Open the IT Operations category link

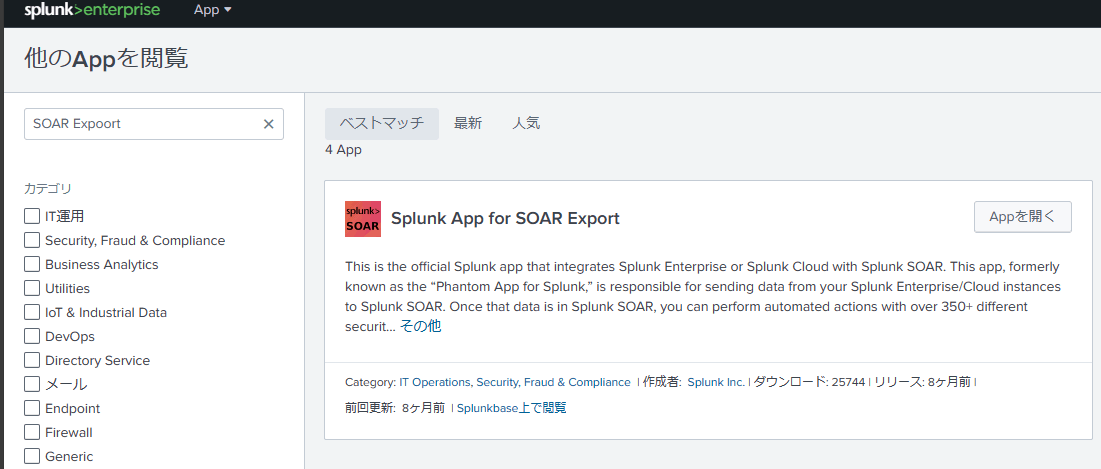[434, 383]
